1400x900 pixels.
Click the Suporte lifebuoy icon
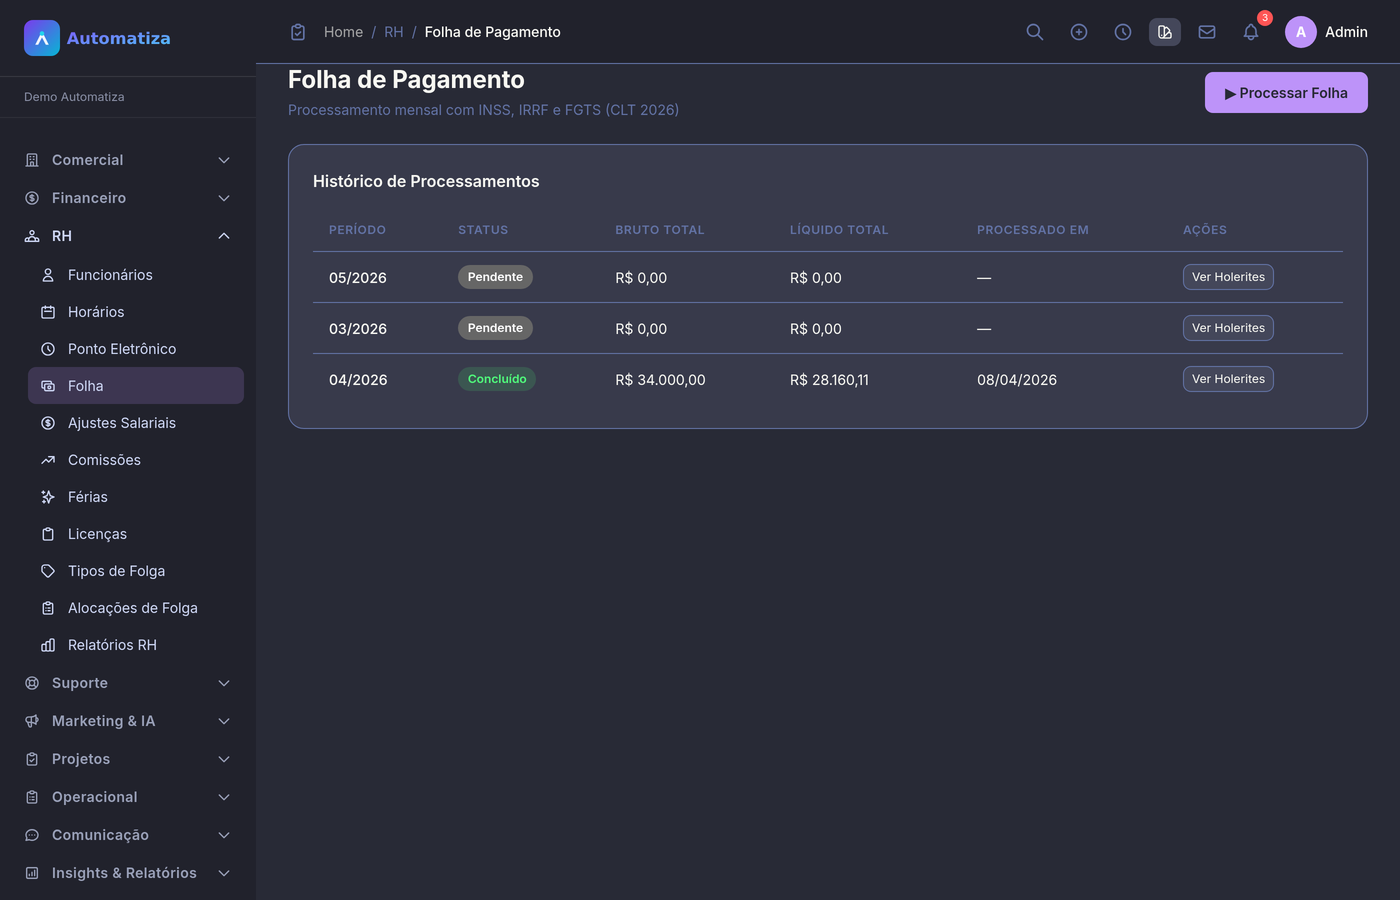[x=32, y=683]
